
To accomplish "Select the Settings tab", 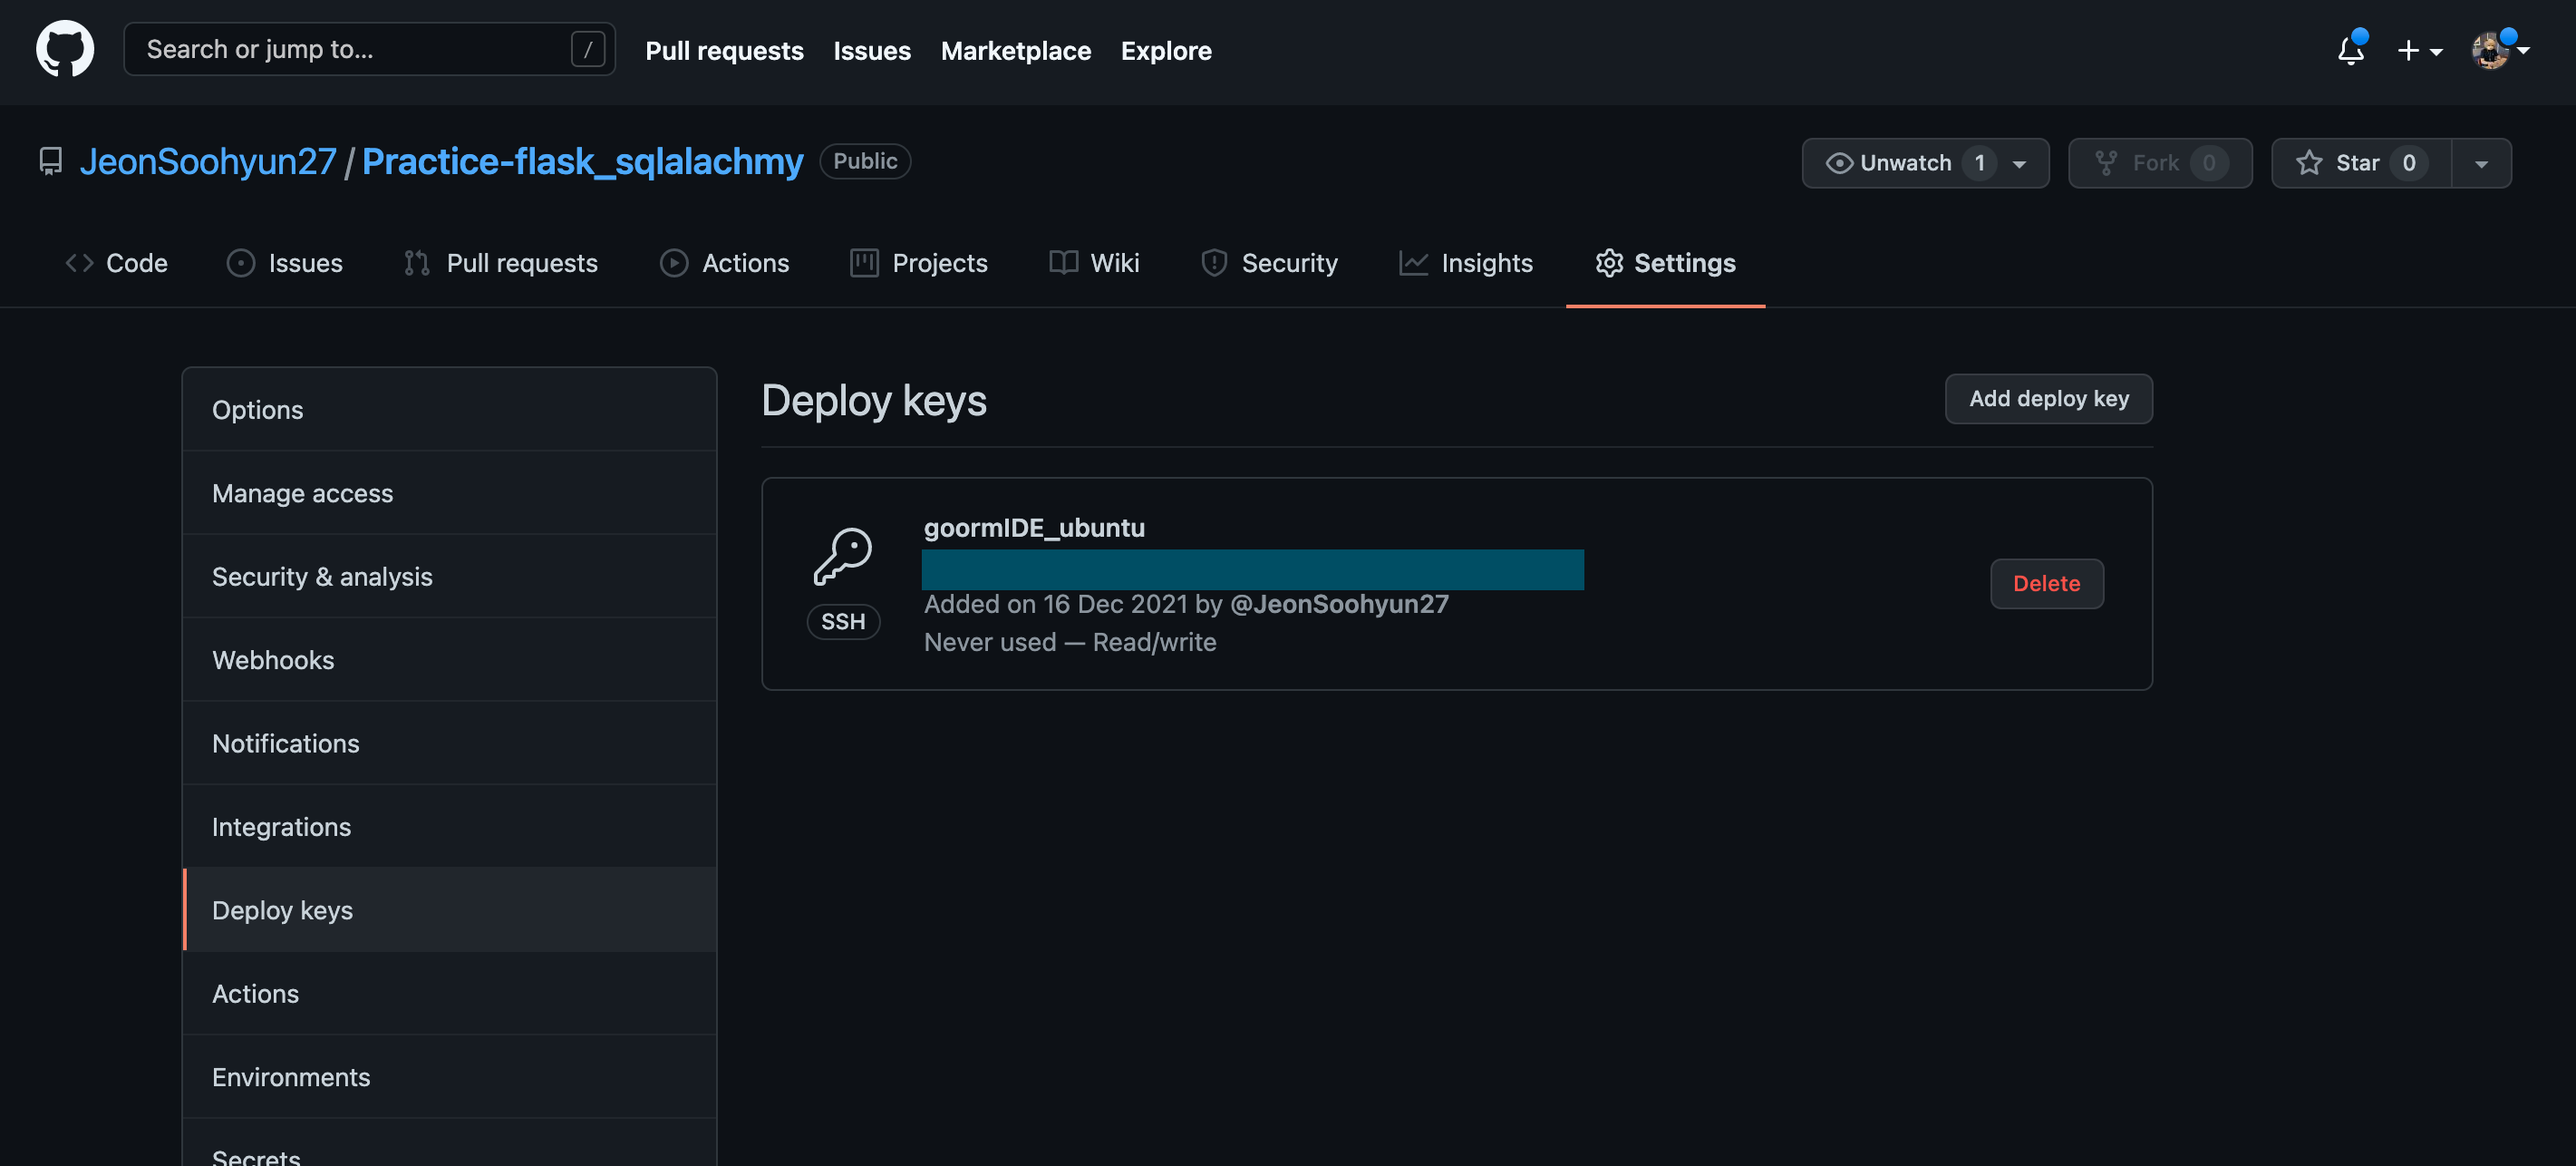I will pos(1666,263).
